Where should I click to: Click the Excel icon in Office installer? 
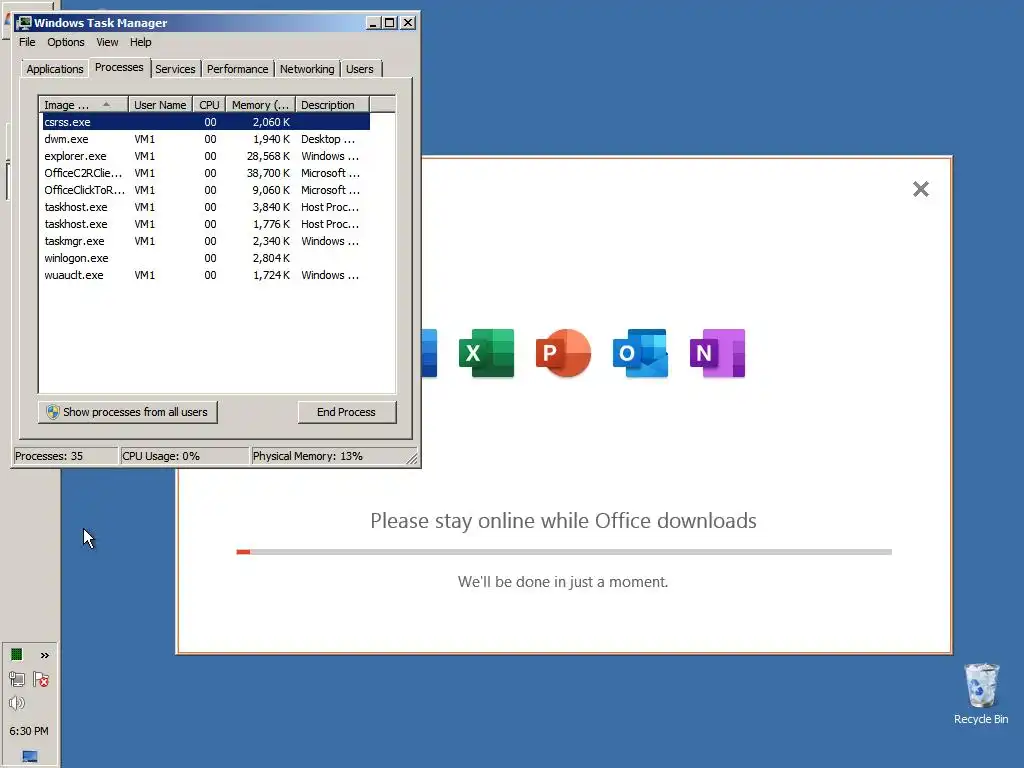pos(487,353)
